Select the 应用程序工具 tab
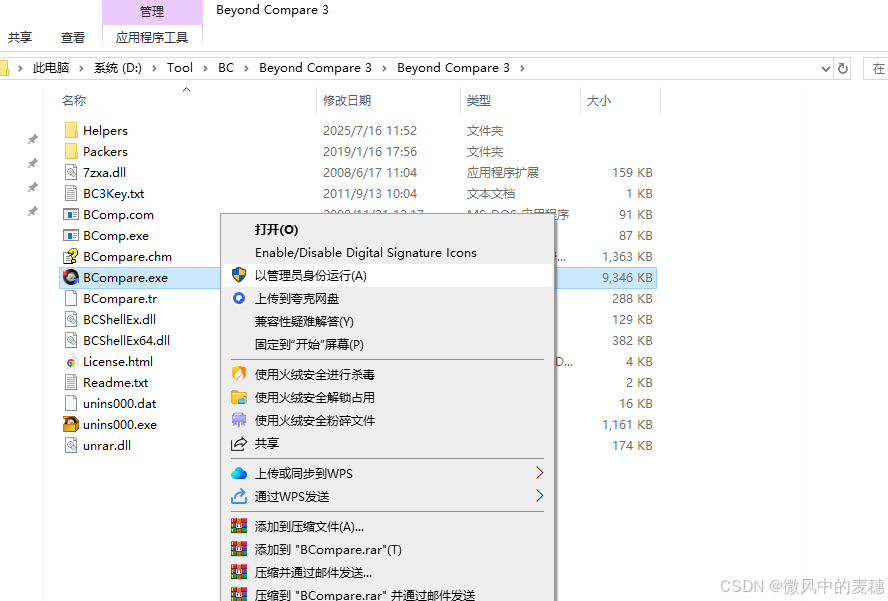 152,37
